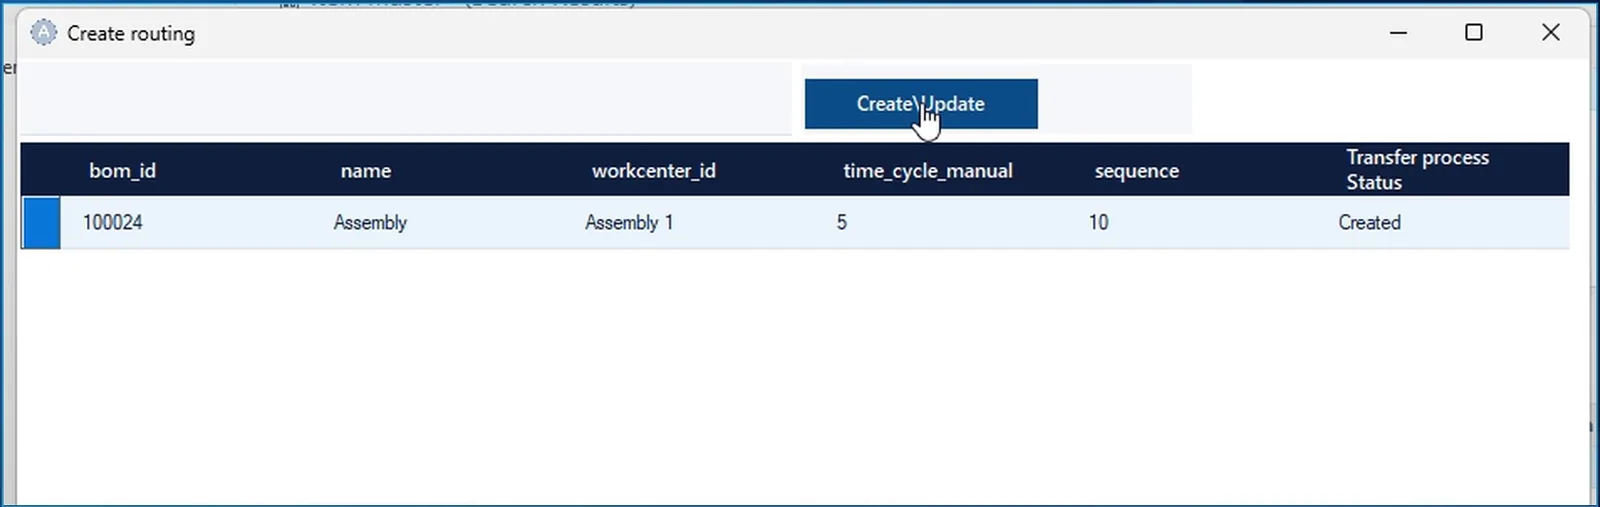
Task: Click the workcenter_id column header
Action: (654, 170)
